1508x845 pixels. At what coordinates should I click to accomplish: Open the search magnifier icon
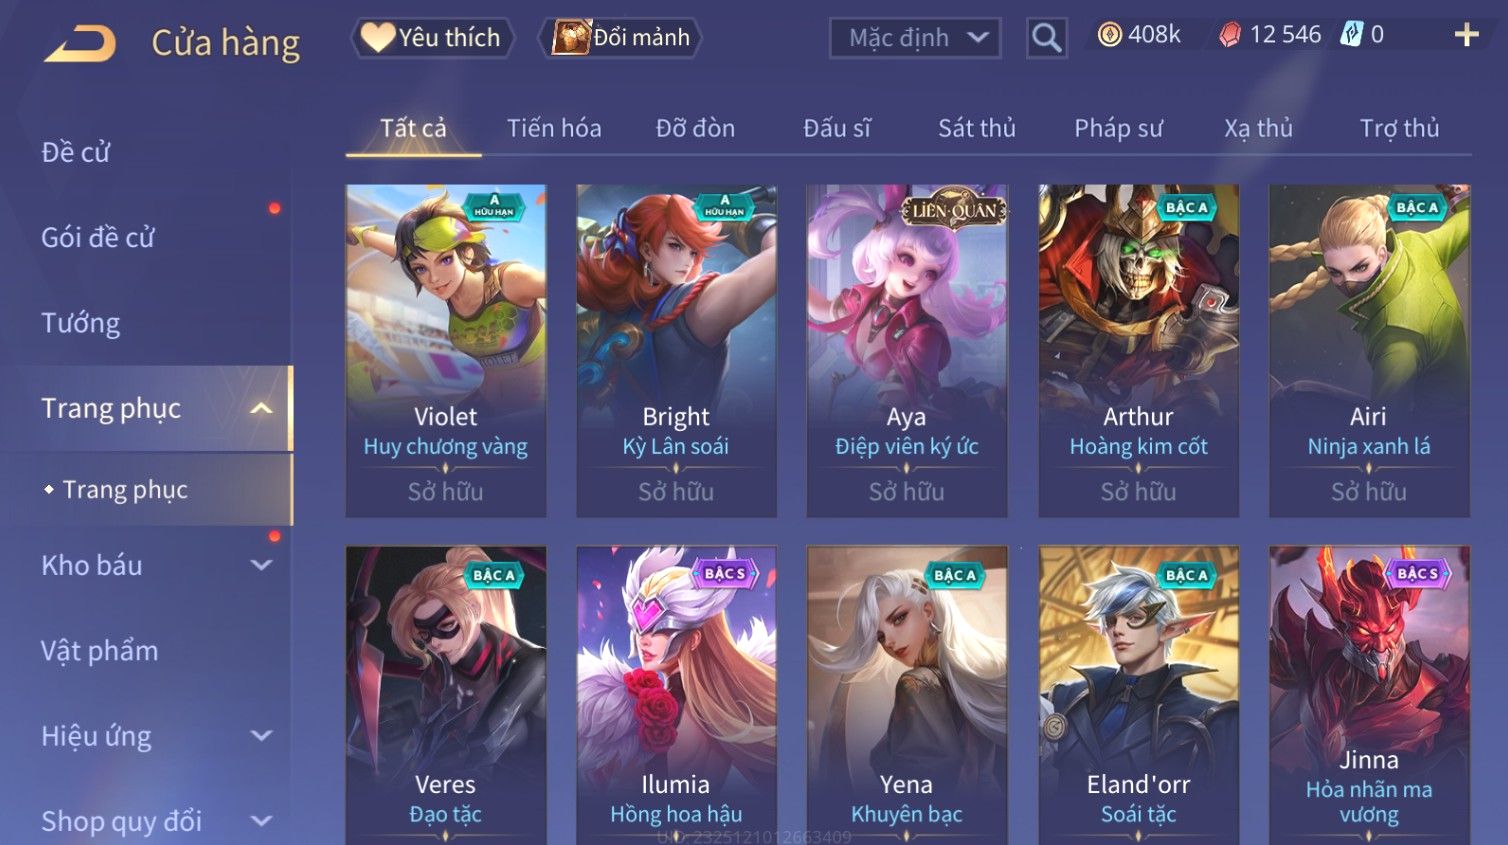click(1046, 39)
